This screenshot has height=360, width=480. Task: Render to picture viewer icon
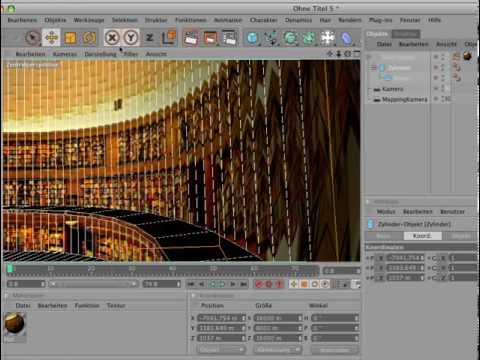210,38
